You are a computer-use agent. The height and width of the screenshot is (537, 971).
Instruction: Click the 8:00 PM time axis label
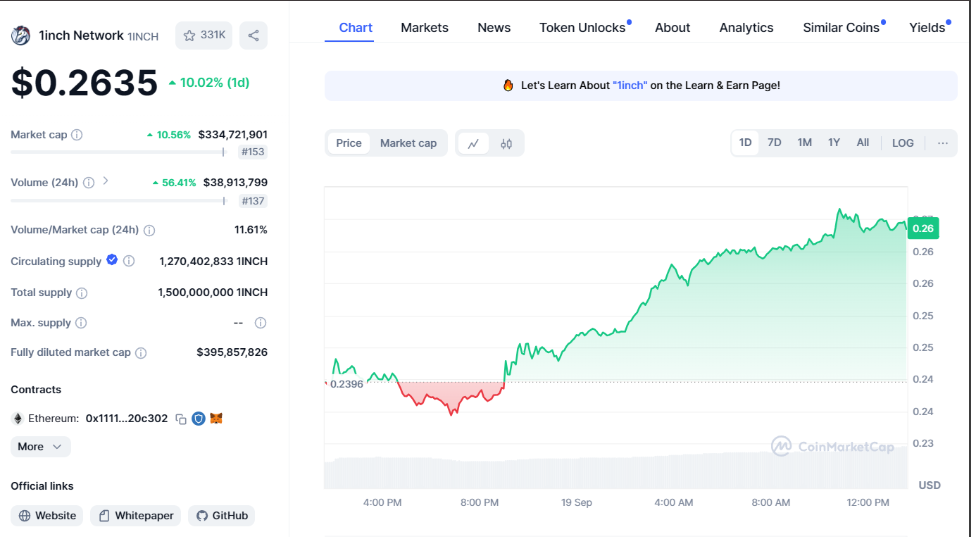click(x=479, y=502)
